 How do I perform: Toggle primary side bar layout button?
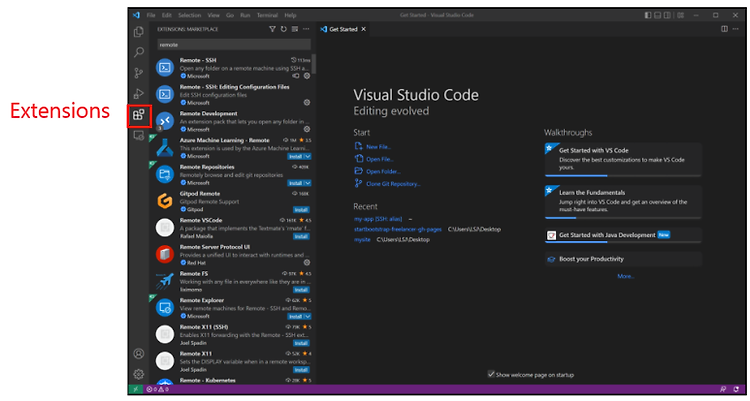click(x=648, y=15)
